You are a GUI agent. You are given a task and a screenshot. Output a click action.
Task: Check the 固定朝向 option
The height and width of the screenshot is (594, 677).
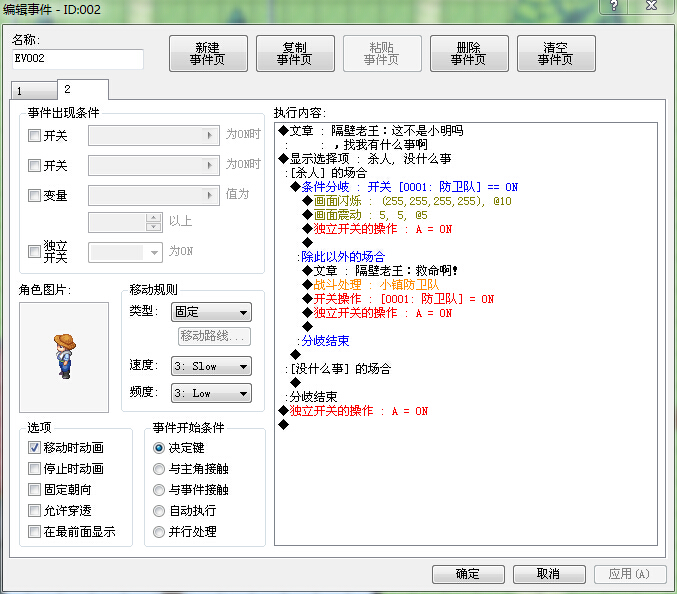point(34,490)
